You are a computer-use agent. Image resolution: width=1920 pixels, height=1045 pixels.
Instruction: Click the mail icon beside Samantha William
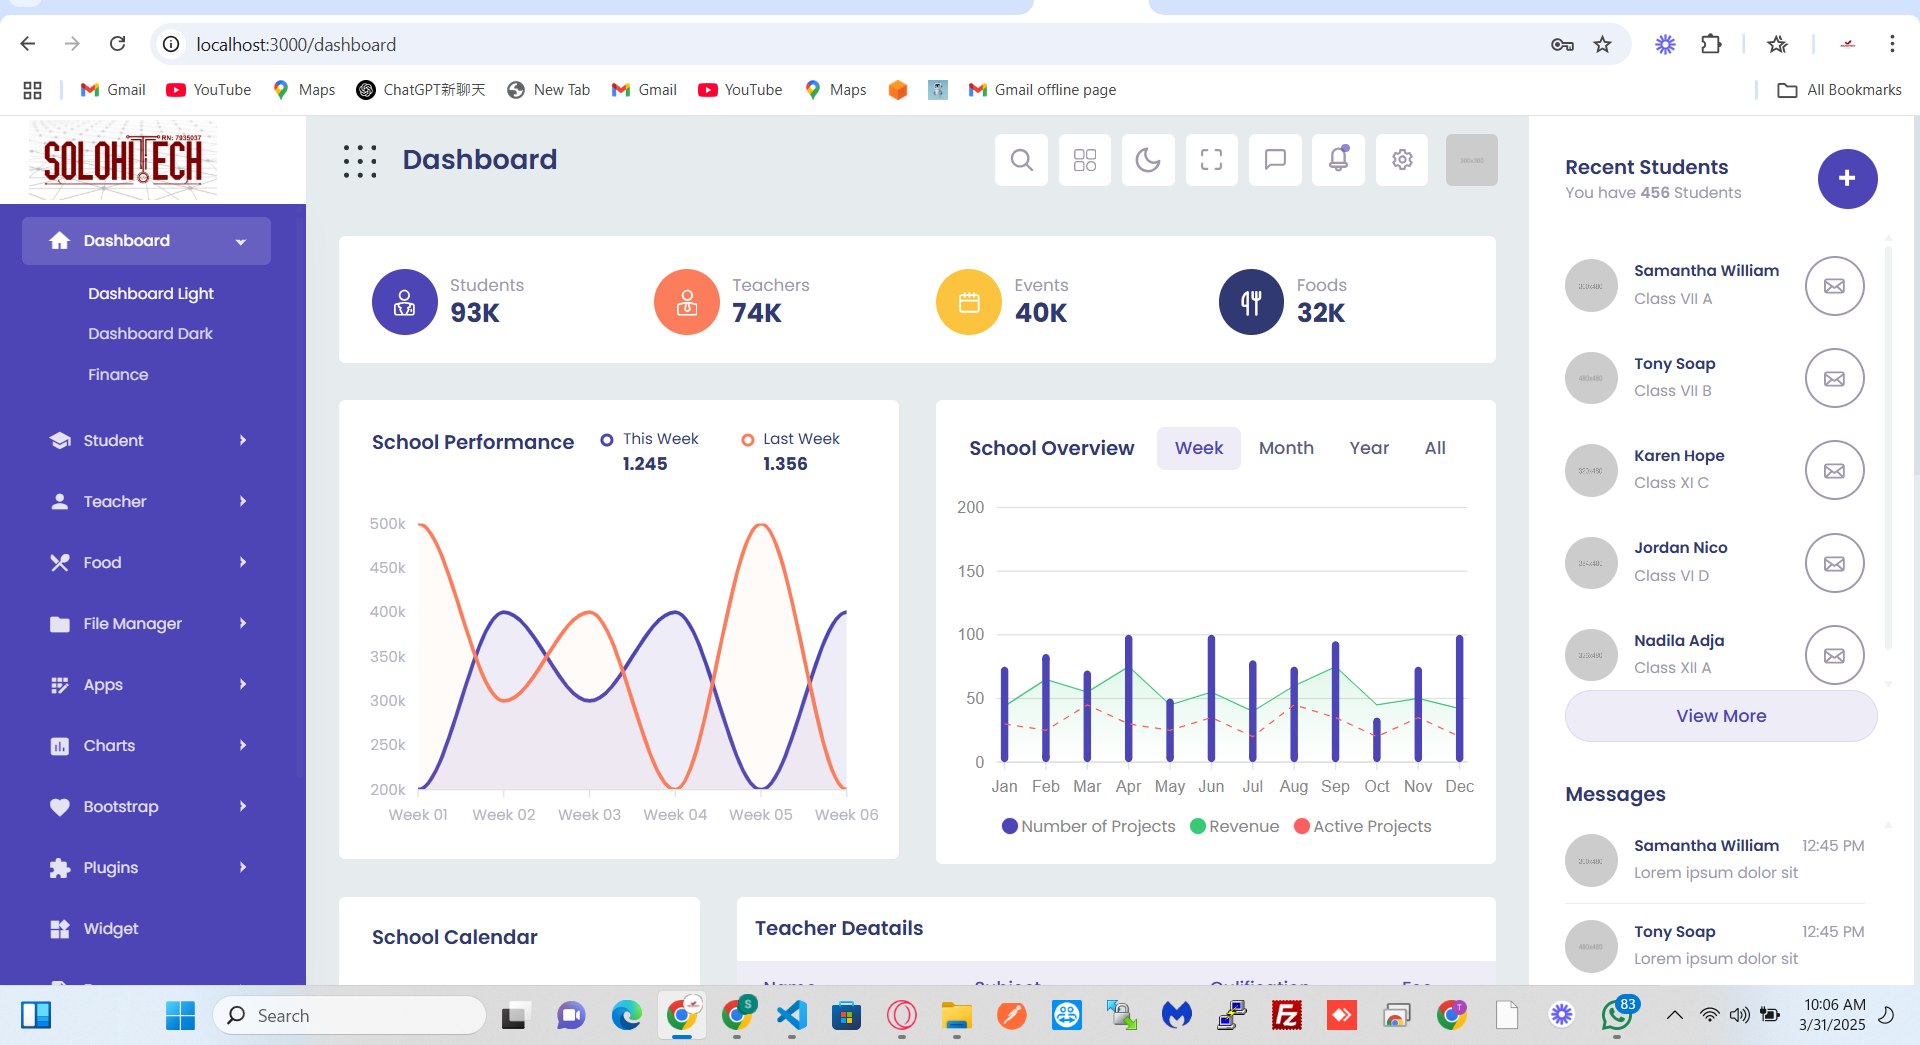[1834, 286]
